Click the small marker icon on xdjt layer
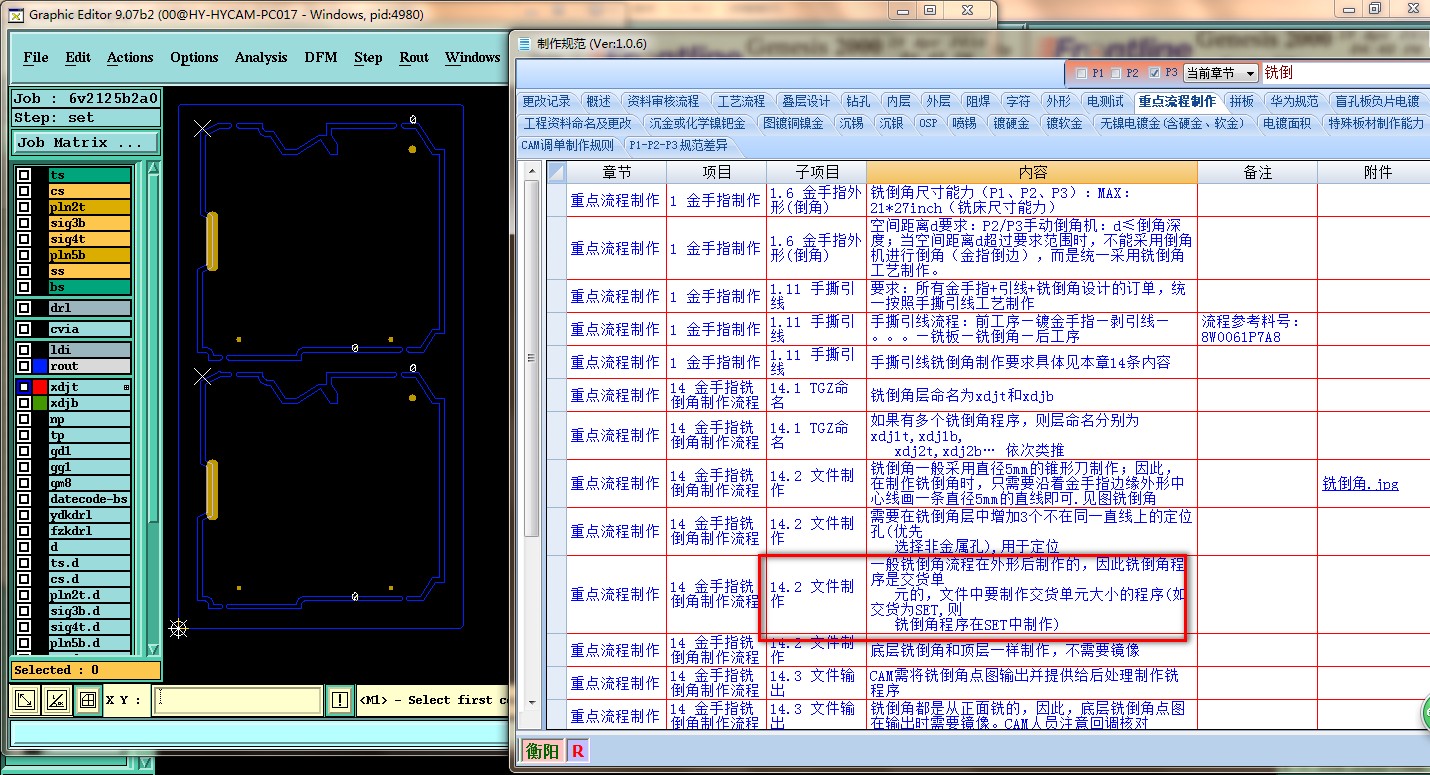Viewport: 1430px width, 775px height. pos(126,387)
